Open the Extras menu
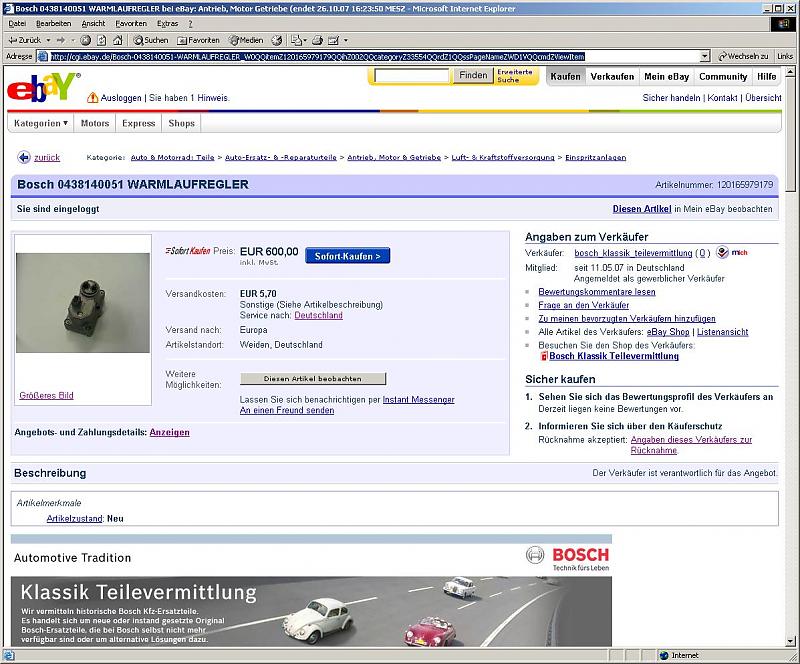800x664 pixels. (167, 23)
